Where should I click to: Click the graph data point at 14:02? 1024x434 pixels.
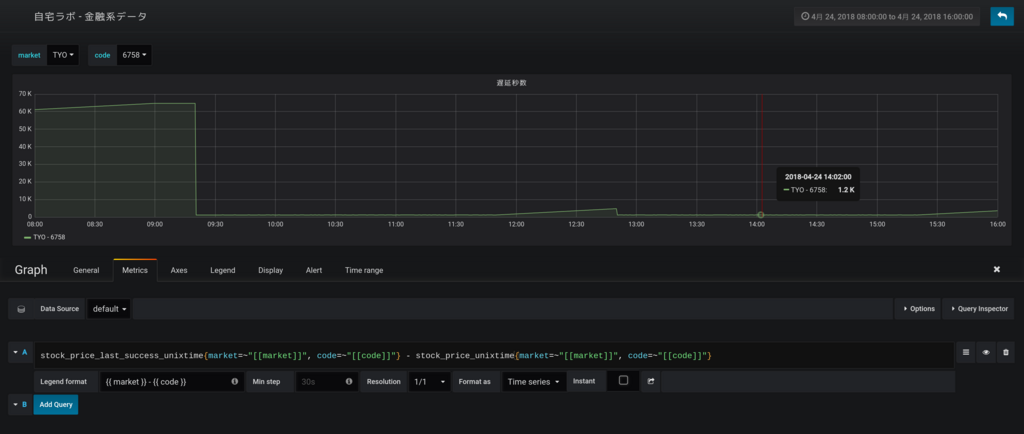pos(760,214)
